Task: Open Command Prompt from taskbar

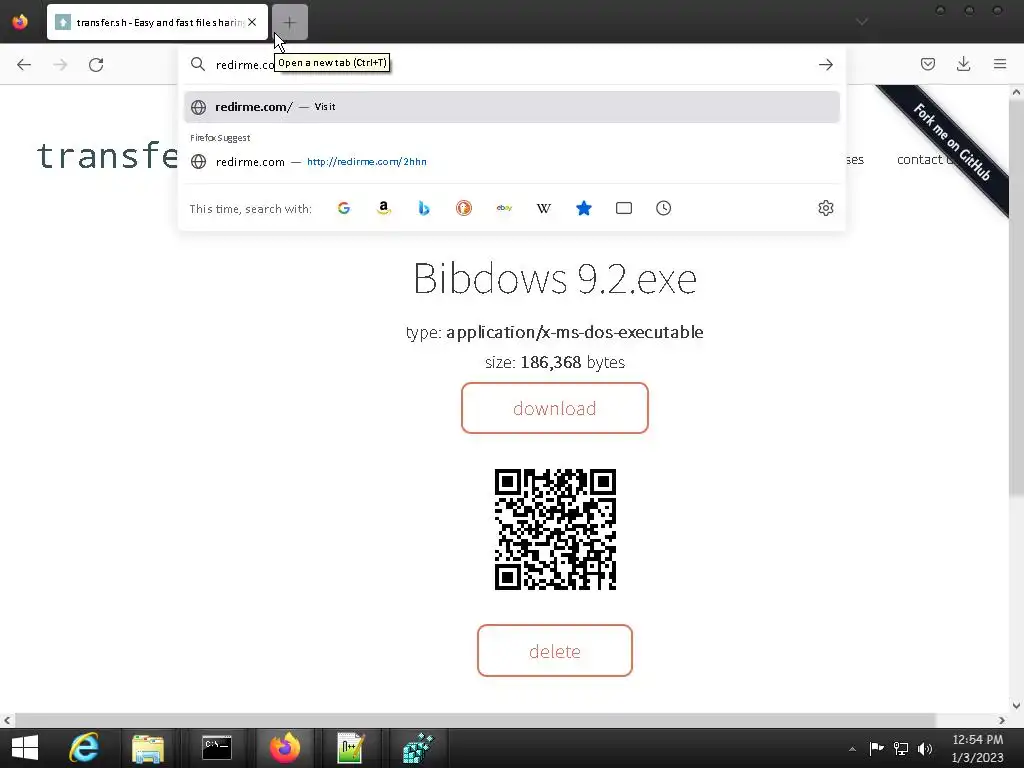Action: 217,748
